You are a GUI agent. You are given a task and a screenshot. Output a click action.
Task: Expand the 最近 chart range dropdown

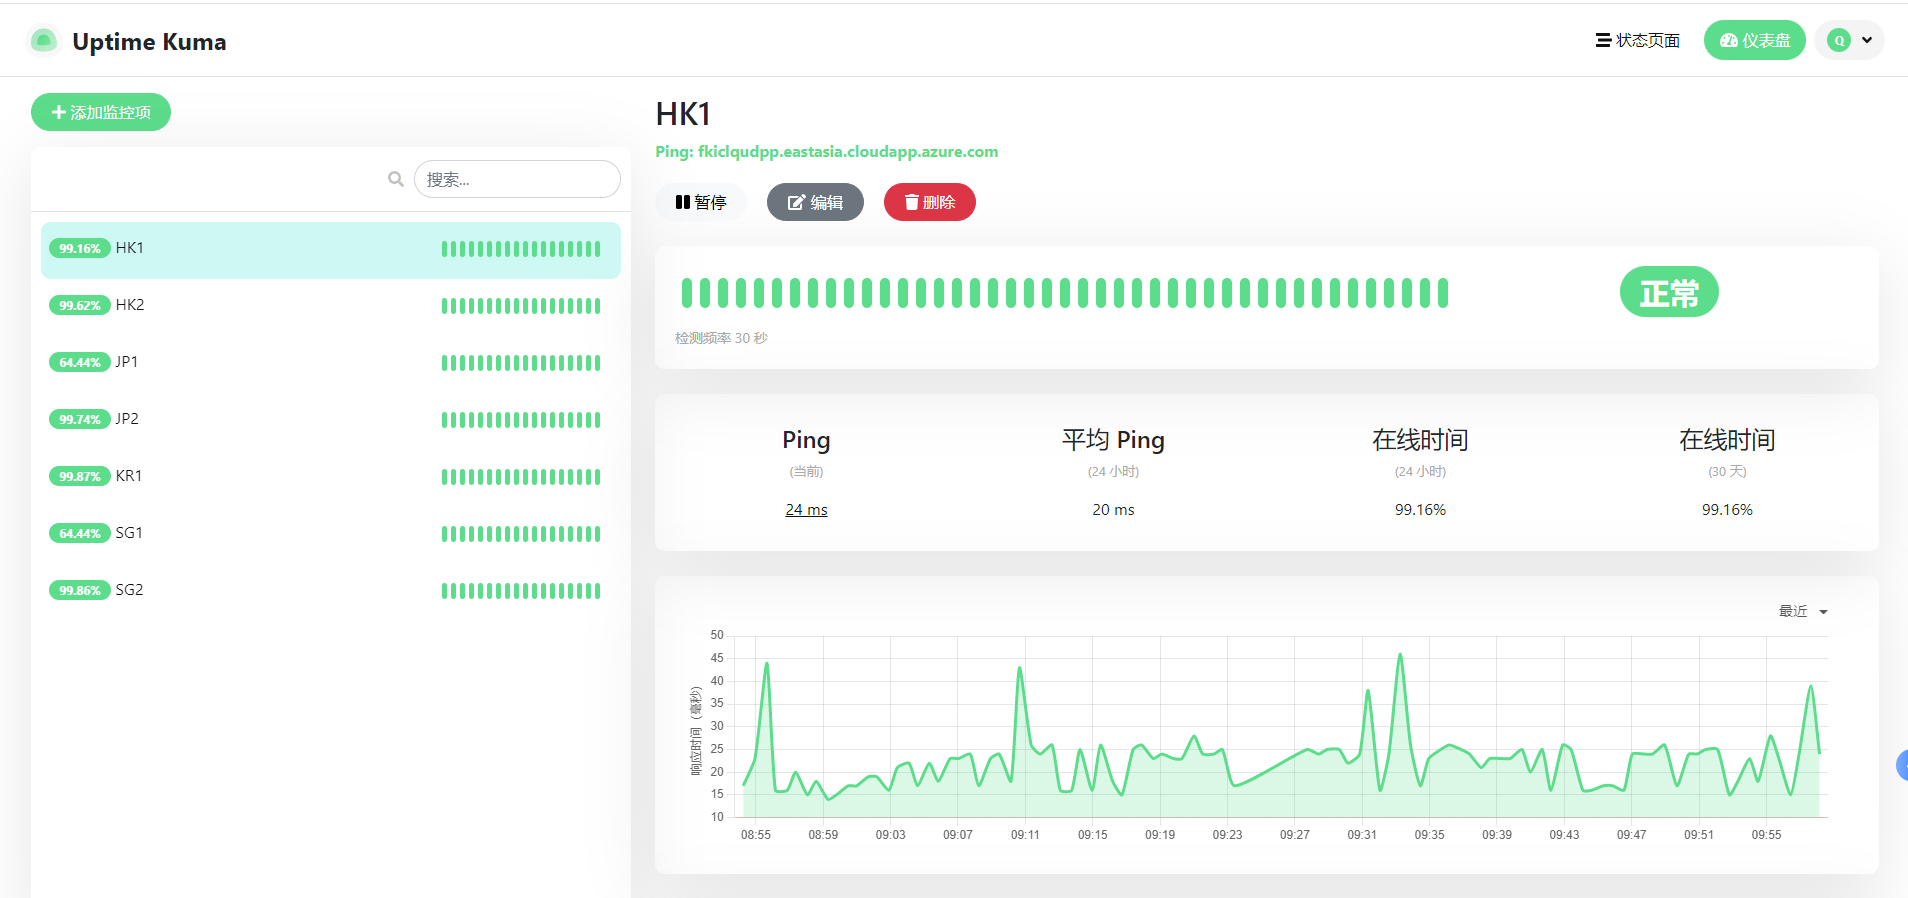click(1803, 611)
